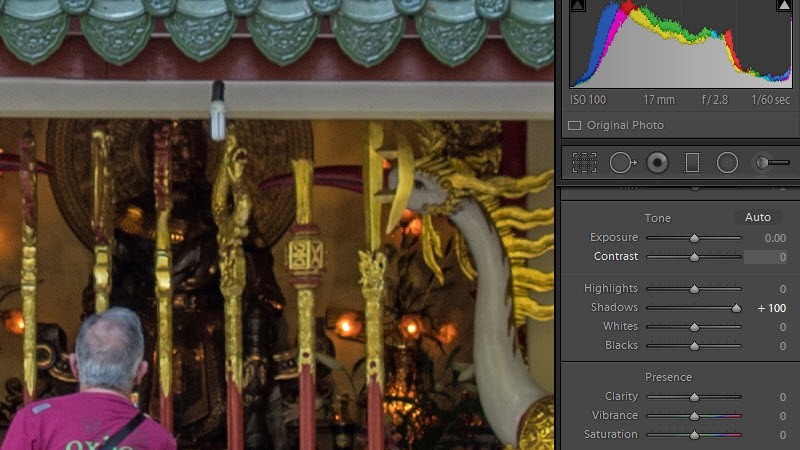The image size is (800, 450).
Task: Click the Clarity slider handle
Action: coord(694,397)
